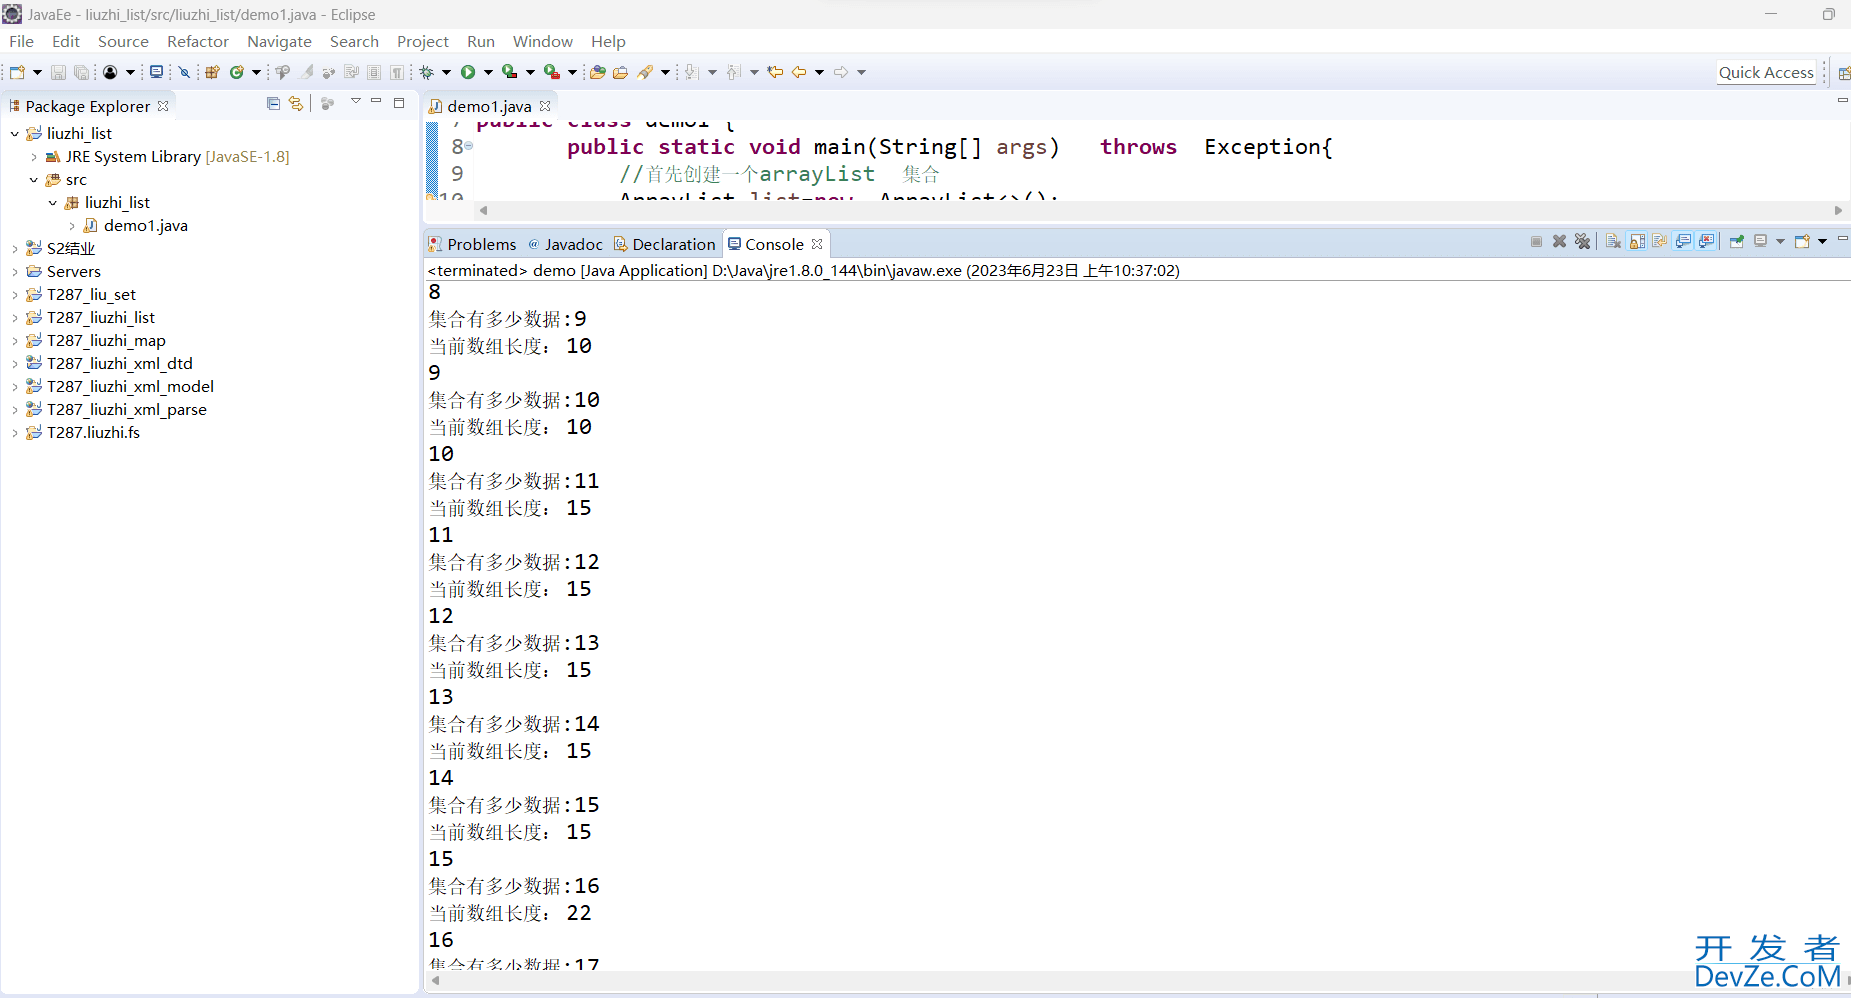Click the Search flashlight icon
Viewport: 1851px width, 998px height.
(645, 72)
